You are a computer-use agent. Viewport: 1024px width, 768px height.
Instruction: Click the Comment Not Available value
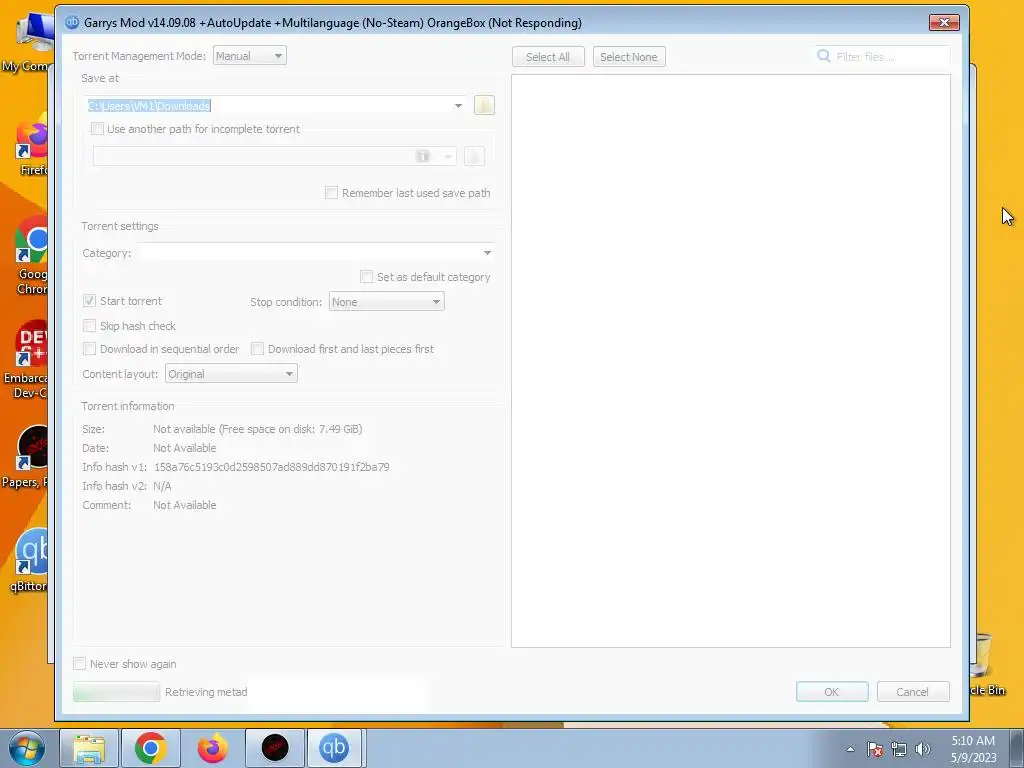click(x=185, y=505)
